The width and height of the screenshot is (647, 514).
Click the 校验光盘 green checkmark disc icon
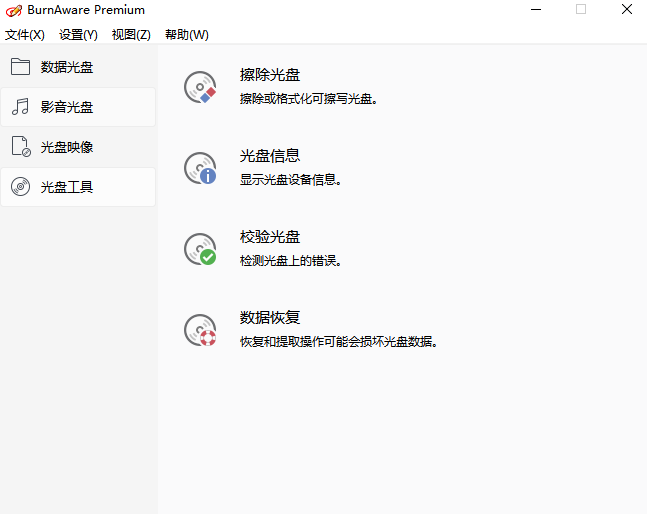click(x=200, y=249)
